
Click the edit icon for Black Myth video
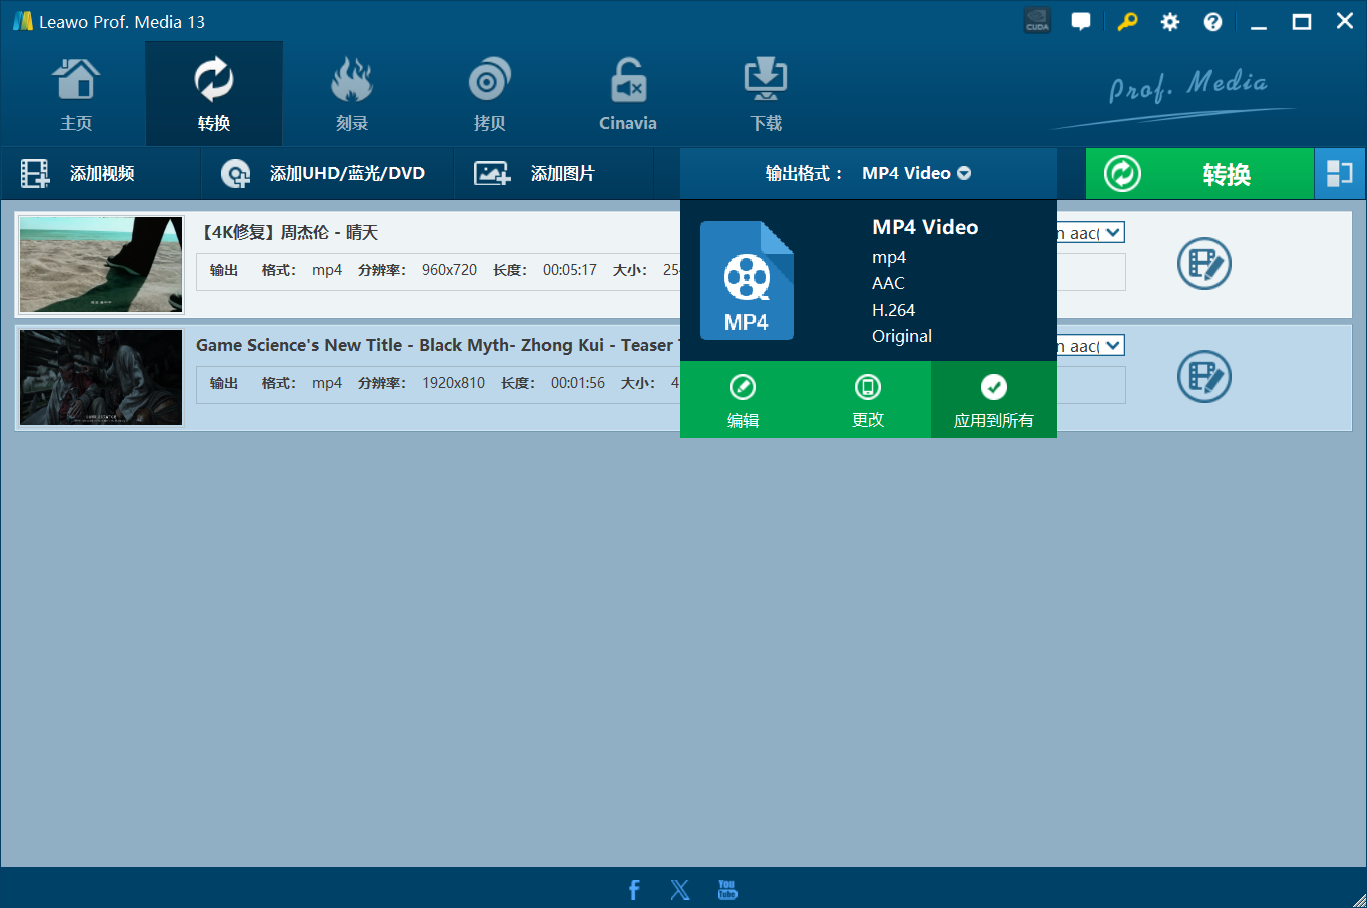tap(1204, 377)
